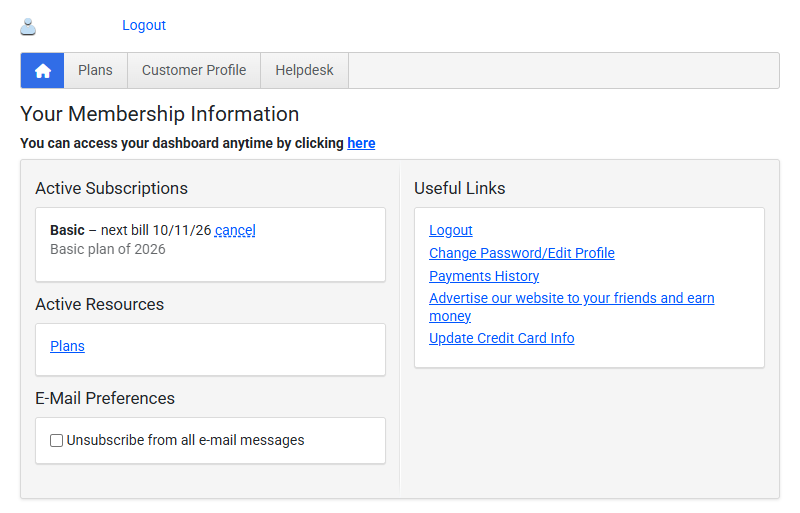Viewport: 800px width, 513px height.
Task: Open the Plans menu tab
Action: click(95, 70)
